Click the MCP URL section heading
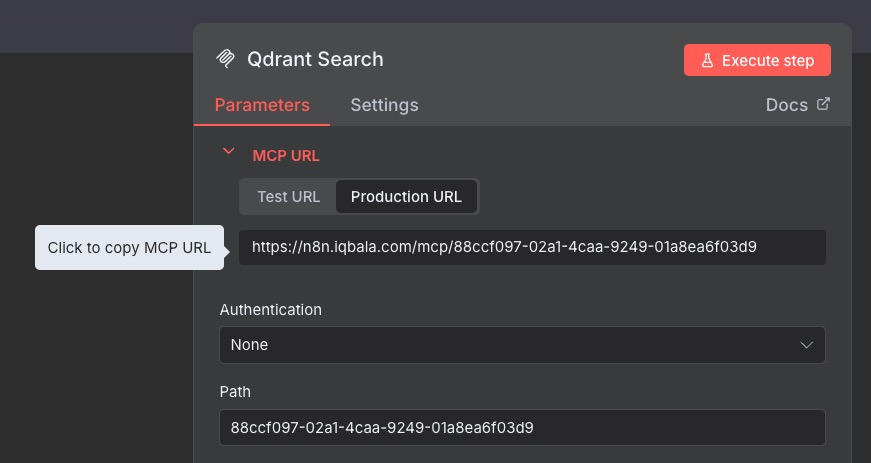This screenshot has height=463, width=871. (x=286, y=156)
